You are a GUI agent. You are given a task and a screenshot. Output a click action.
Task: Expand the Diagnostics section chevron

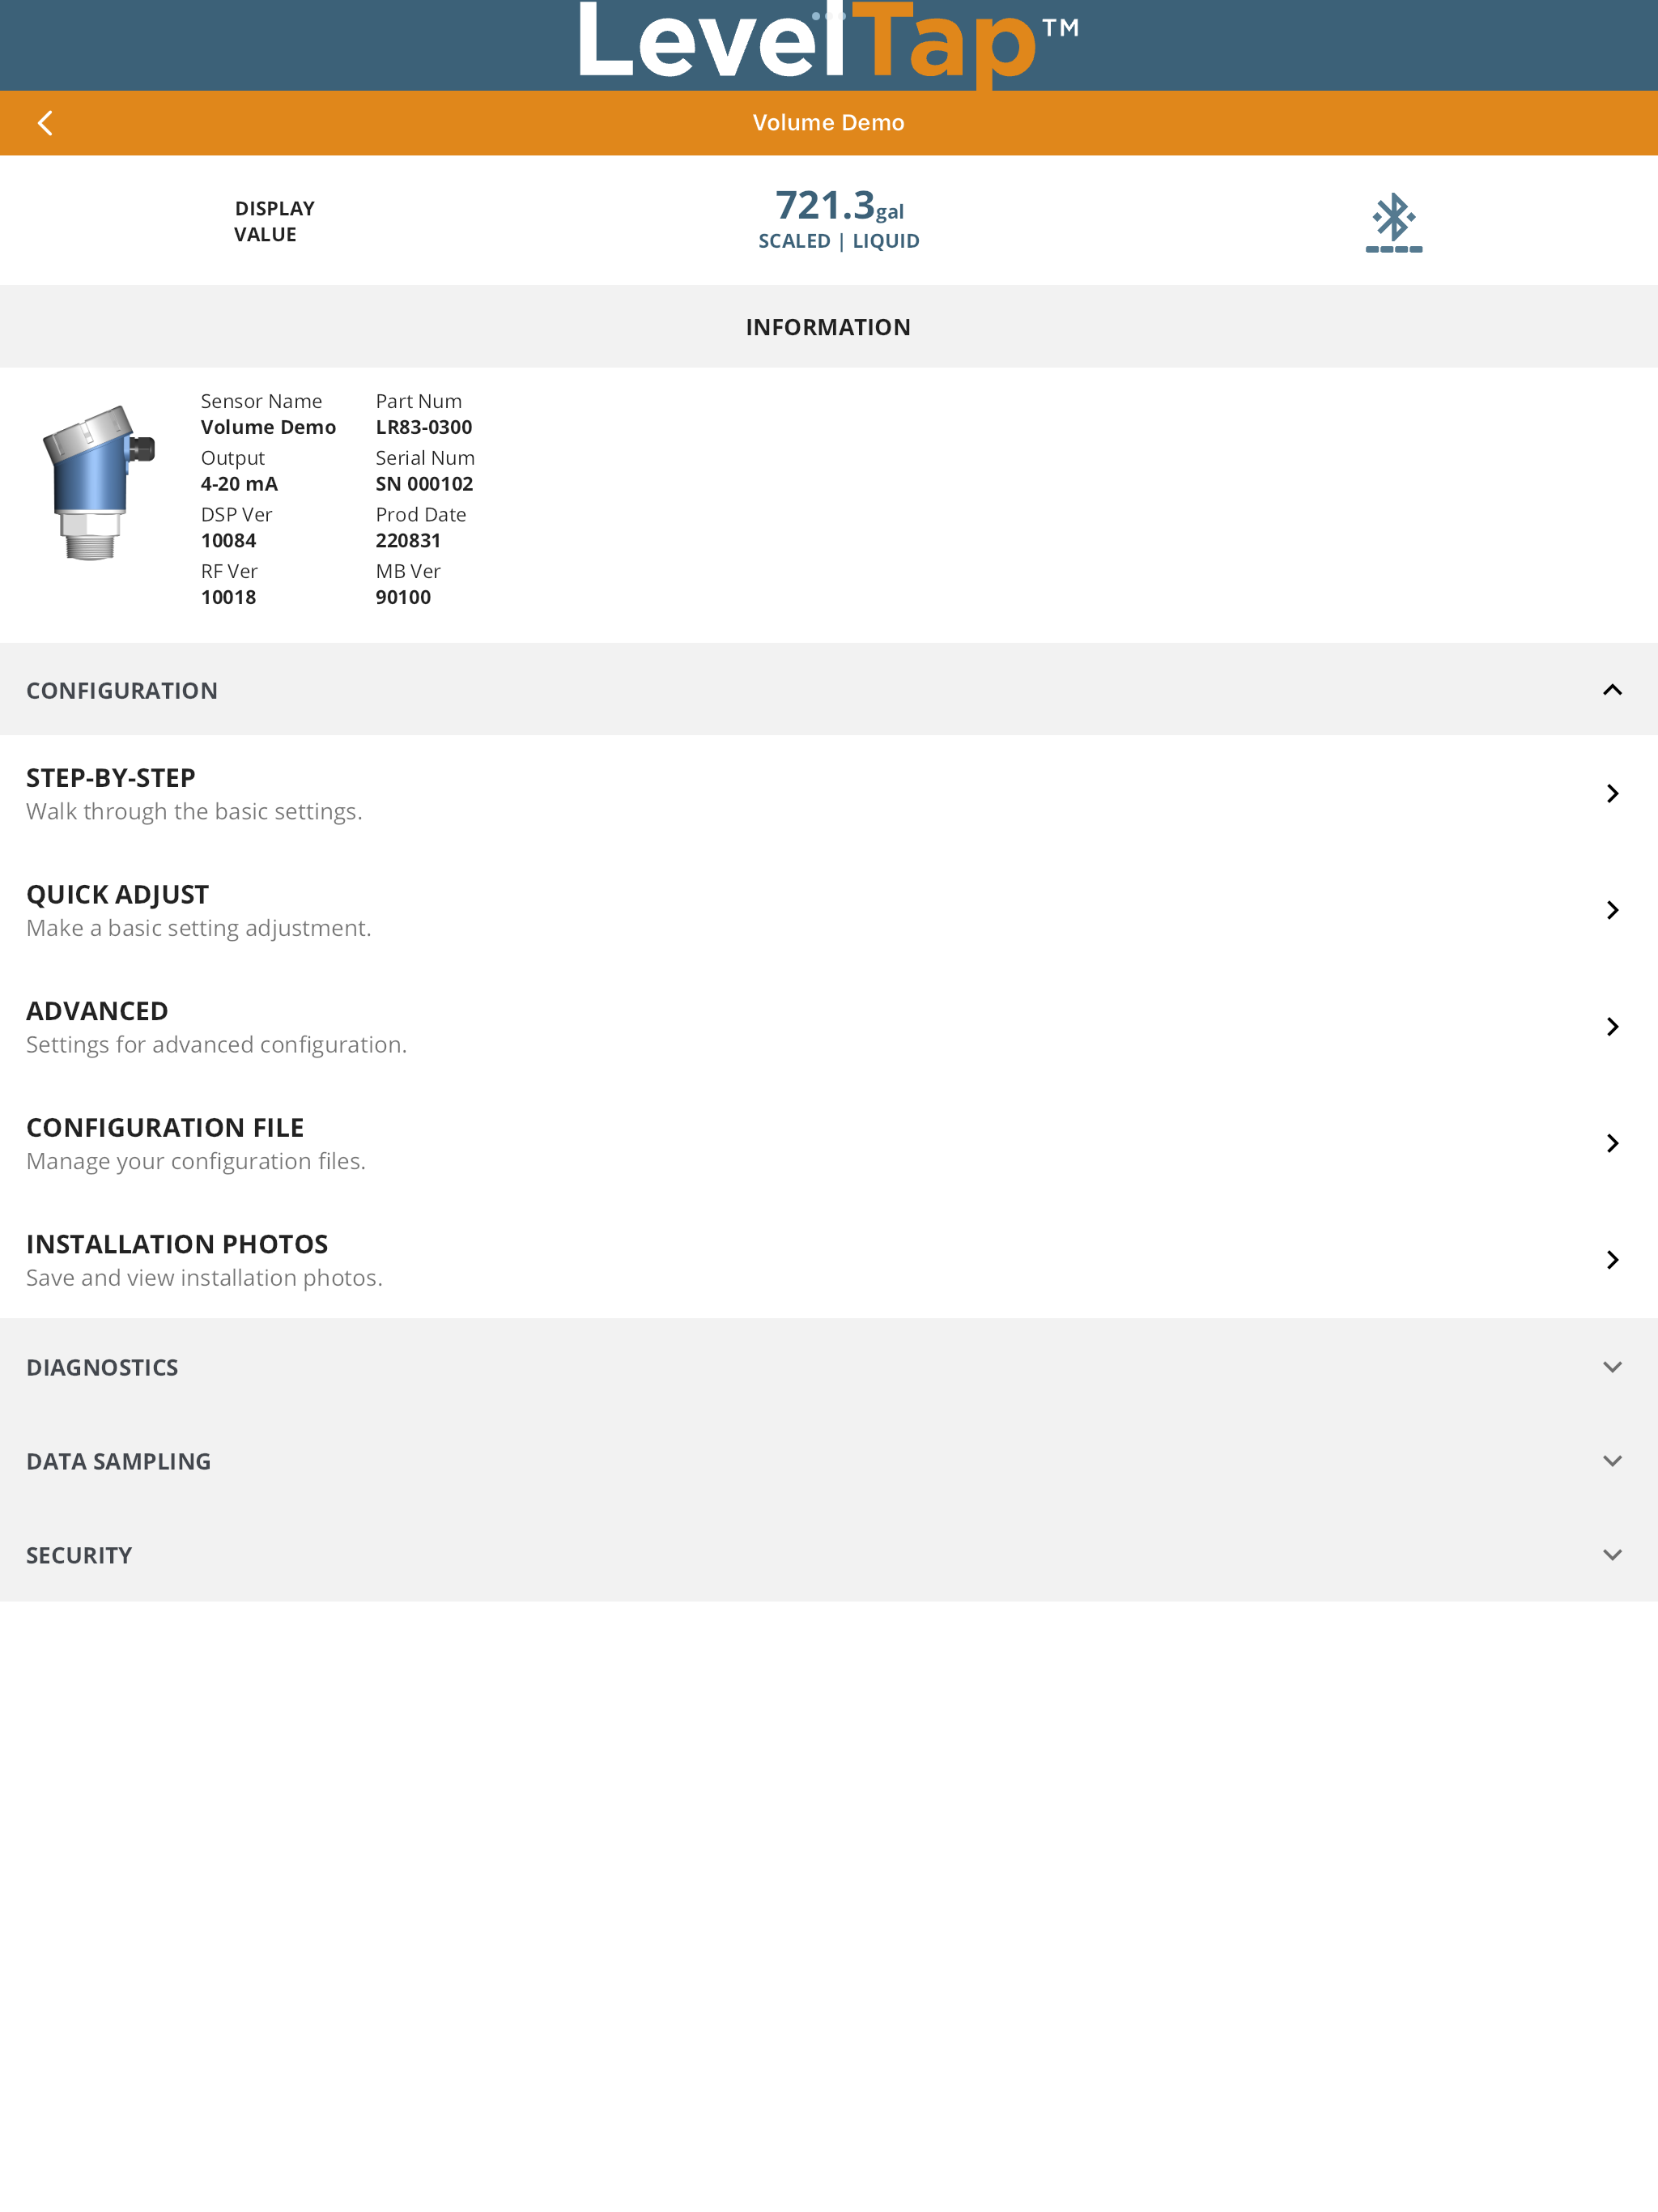[1612, 1367]
